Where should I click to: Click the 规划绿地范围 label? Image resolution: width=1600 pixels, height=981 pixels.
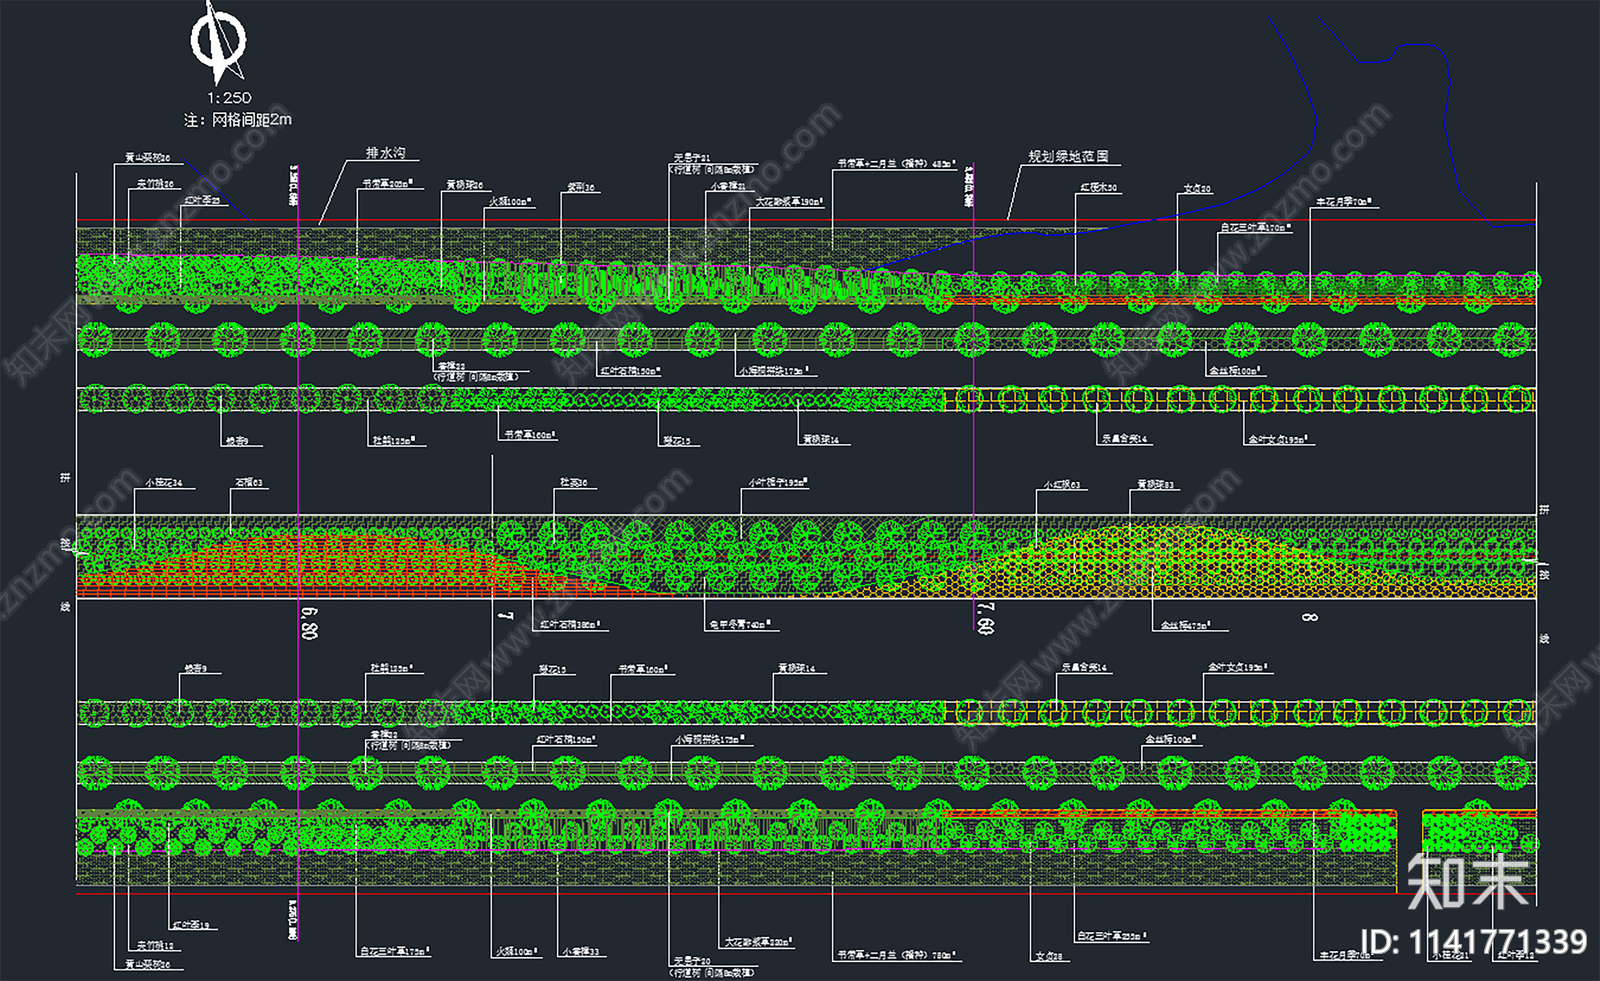click(1069, 156)
